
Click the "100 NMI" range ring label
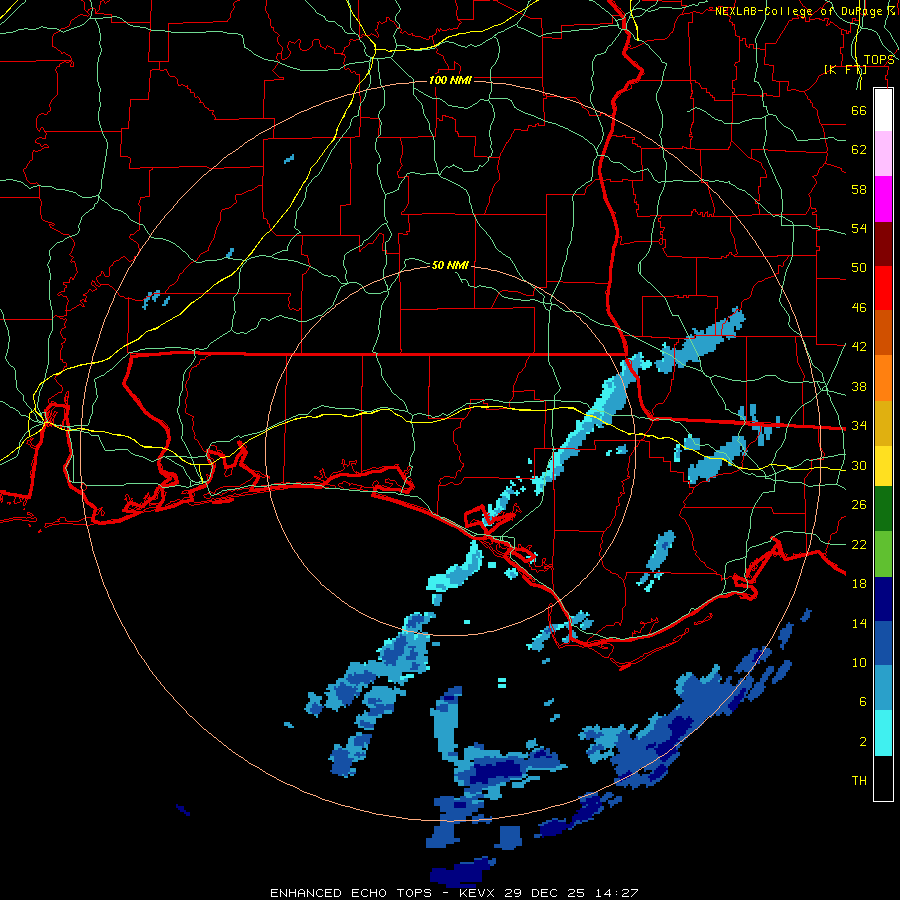[x=451, y=80]
